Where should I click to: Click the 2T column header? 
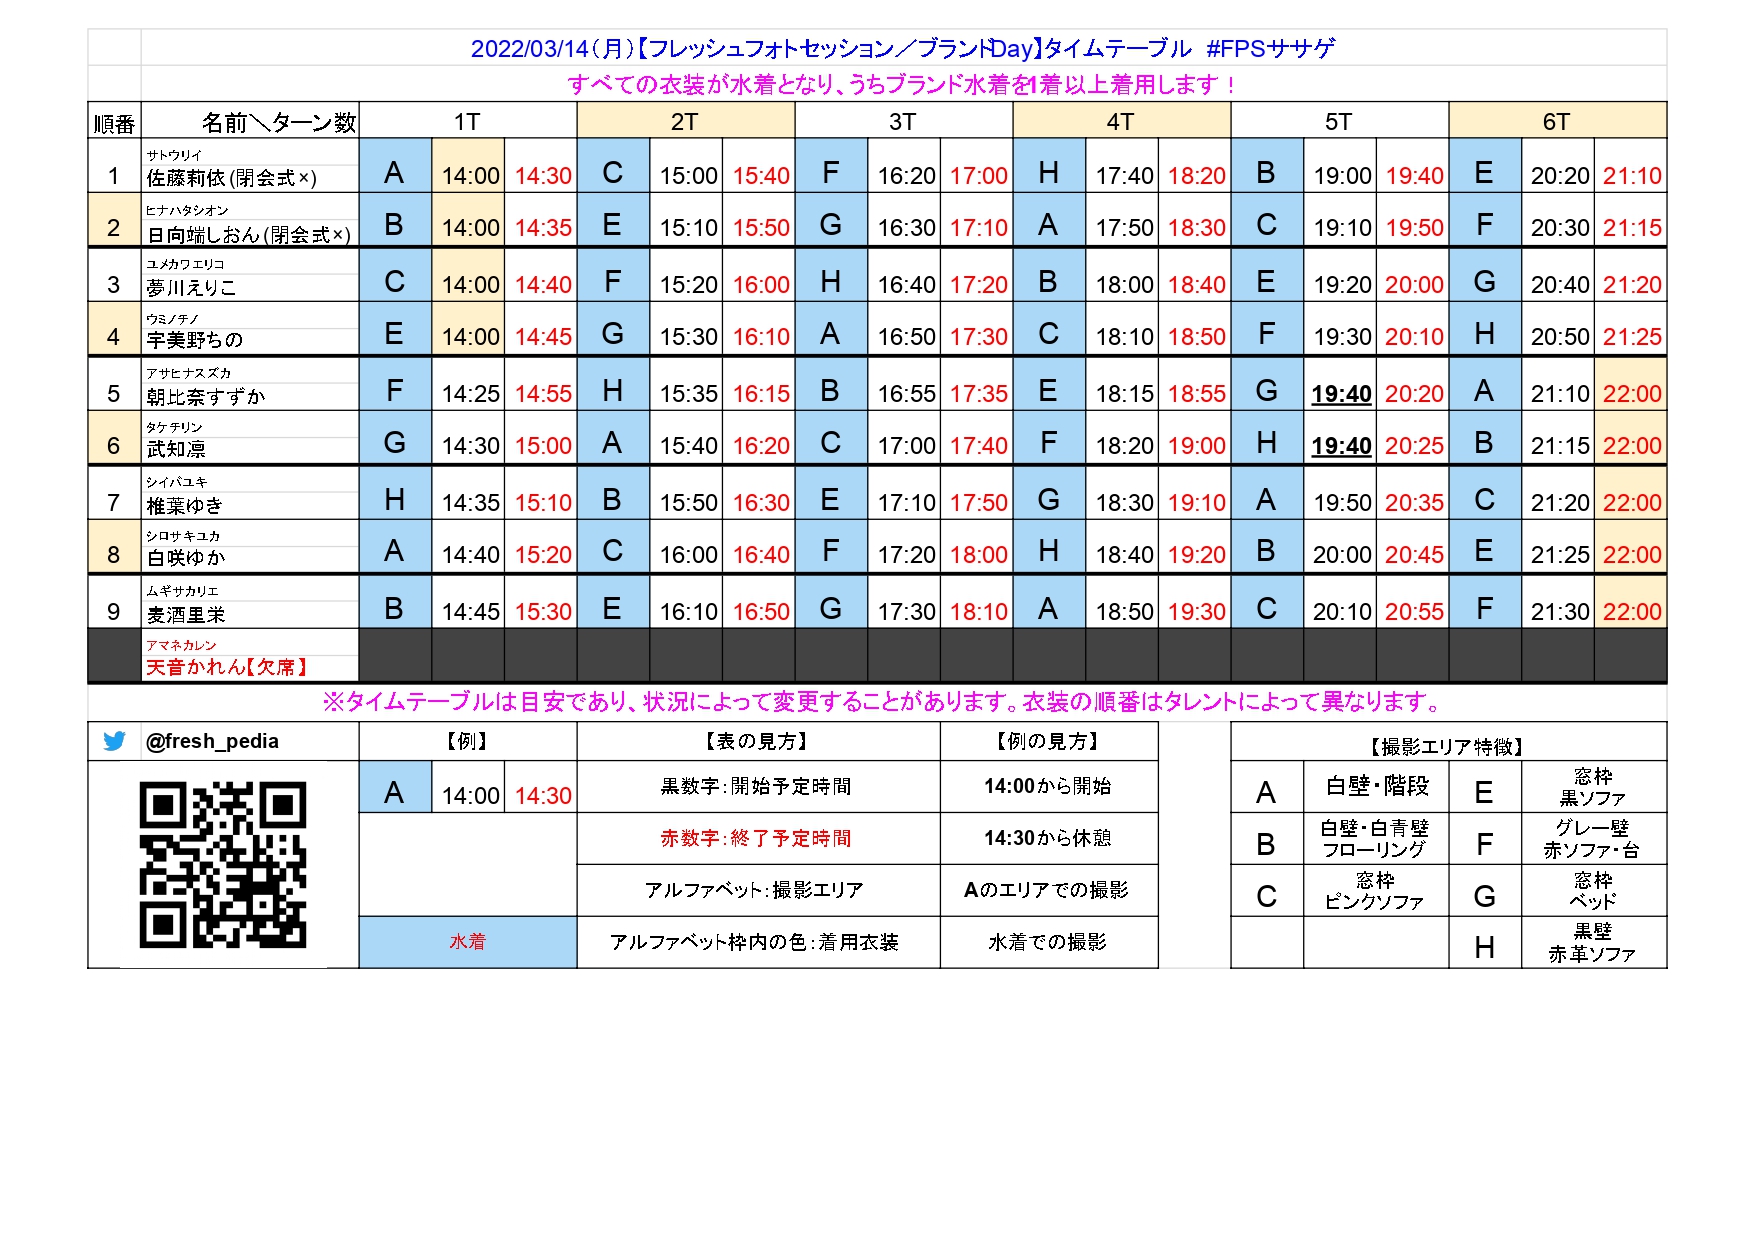pos(685,122)
